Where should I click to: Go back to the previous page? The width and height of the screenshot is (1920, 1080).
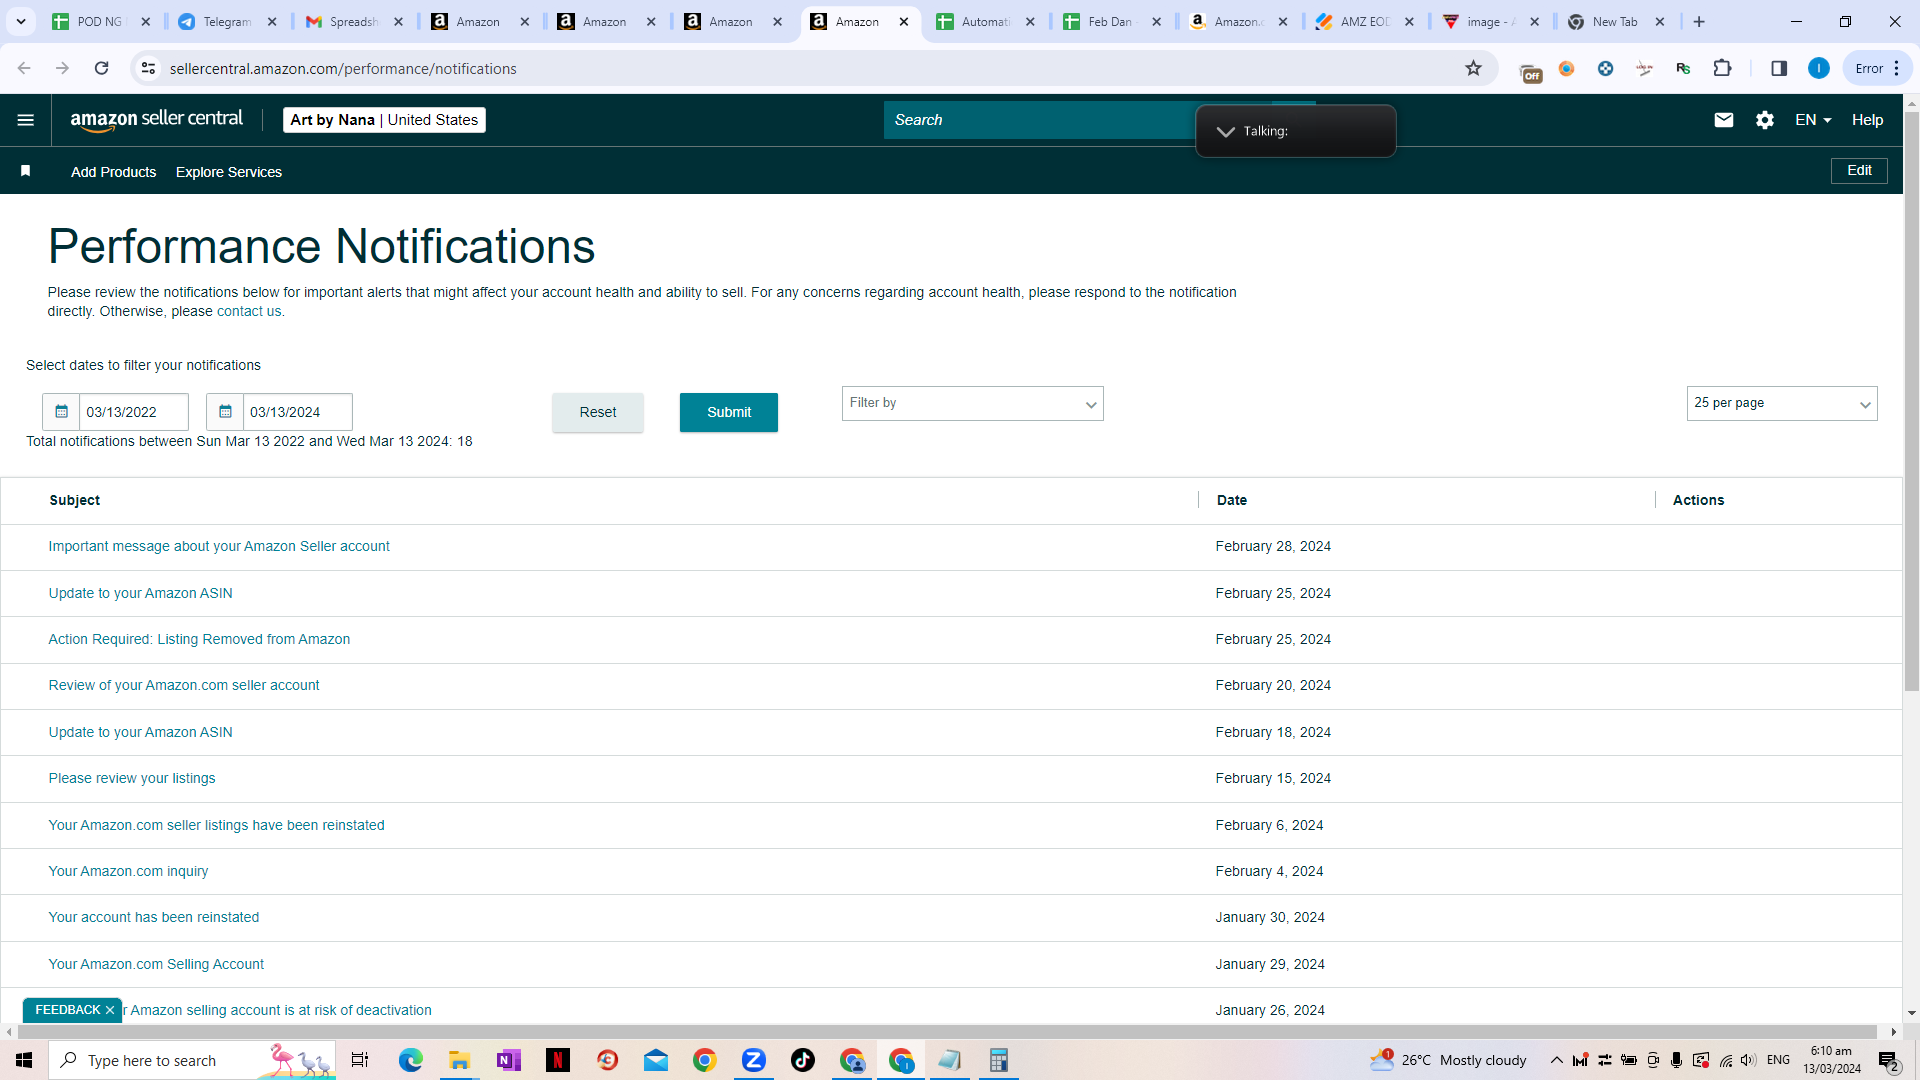(24, 68)
